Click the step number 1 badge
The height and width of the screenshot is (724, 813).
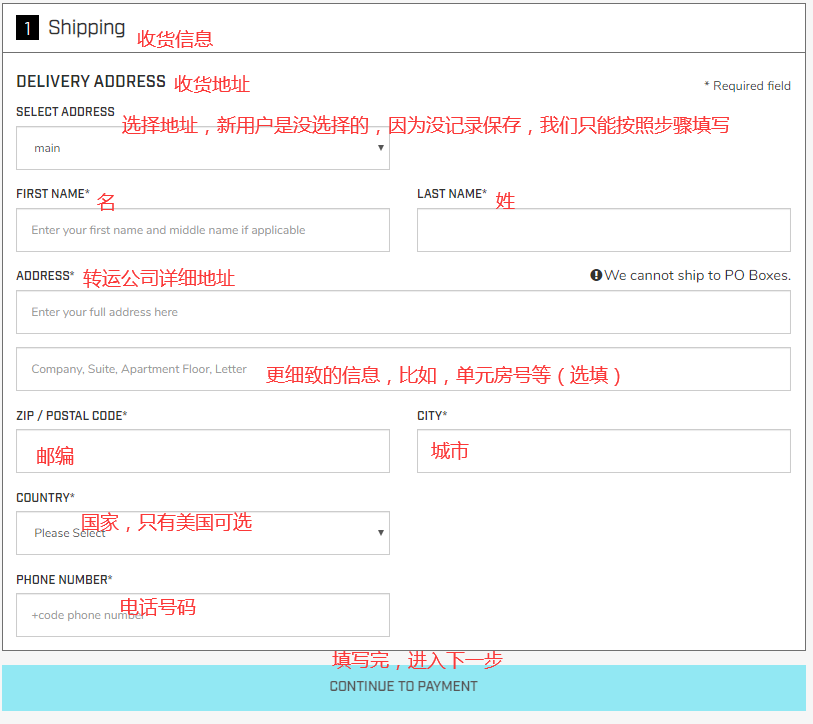pyautogui.click(x=27, y=29)
